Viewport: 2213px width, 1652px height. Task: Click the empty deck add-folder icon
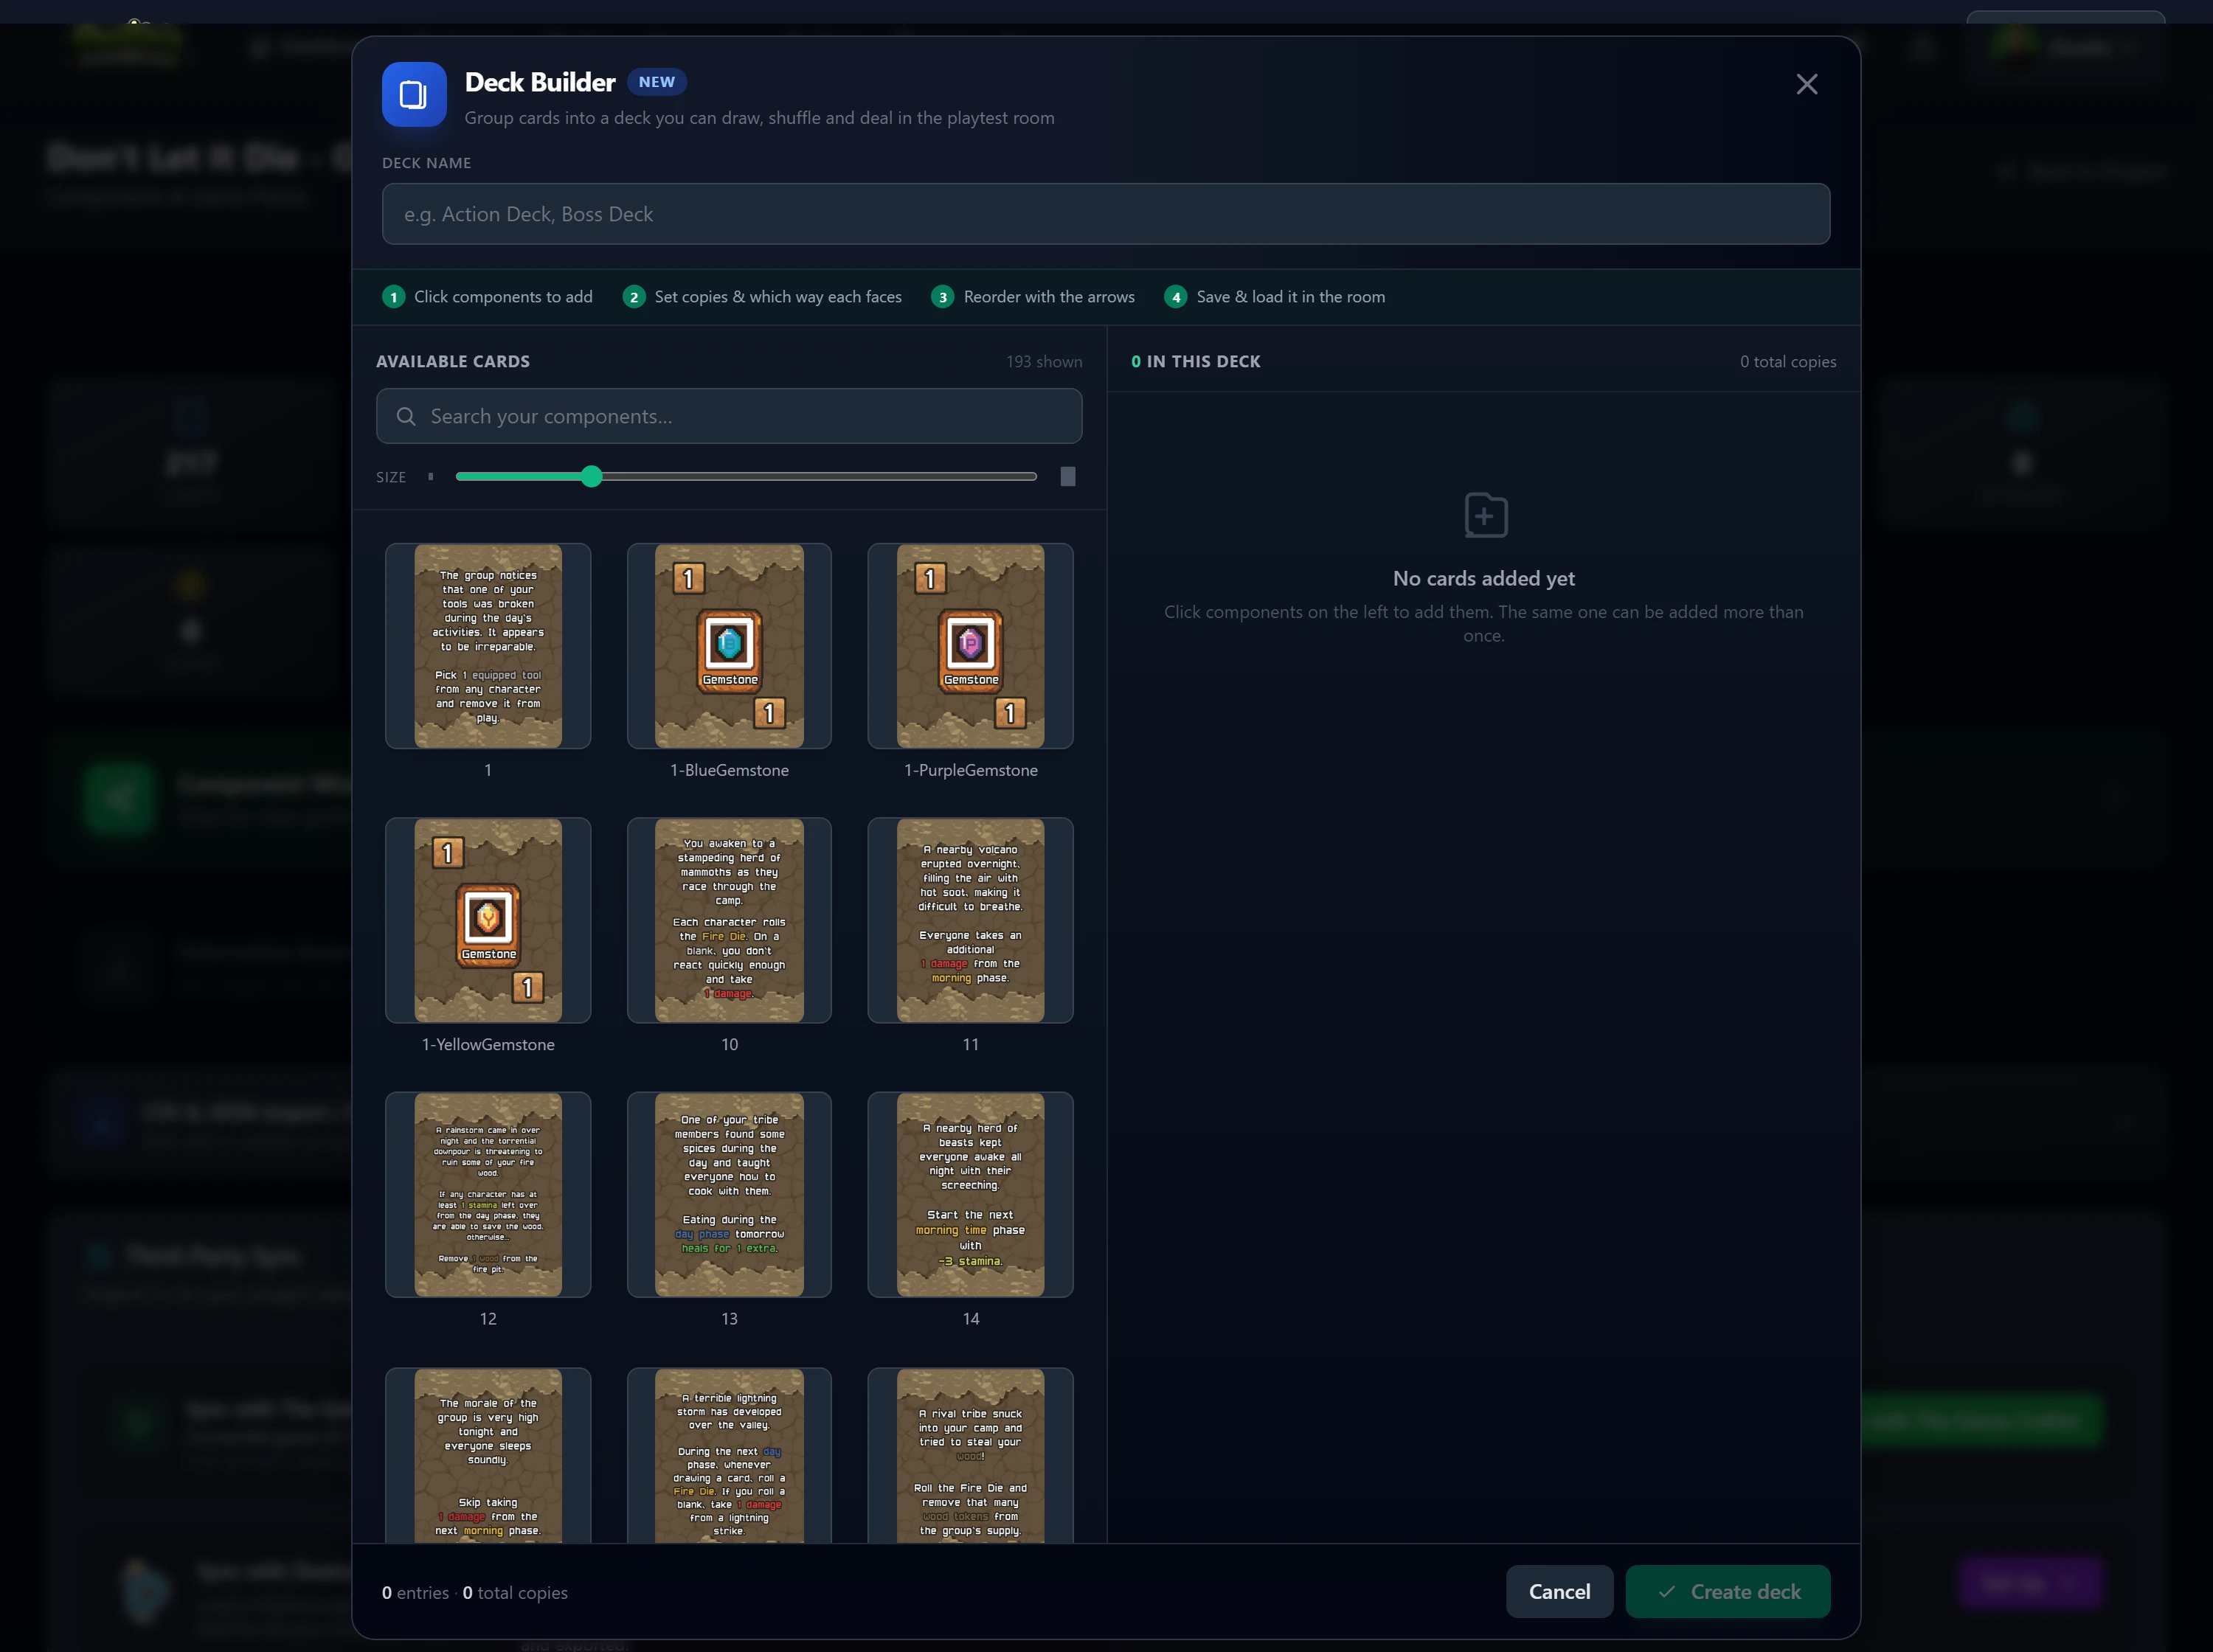pos(1485,515)
